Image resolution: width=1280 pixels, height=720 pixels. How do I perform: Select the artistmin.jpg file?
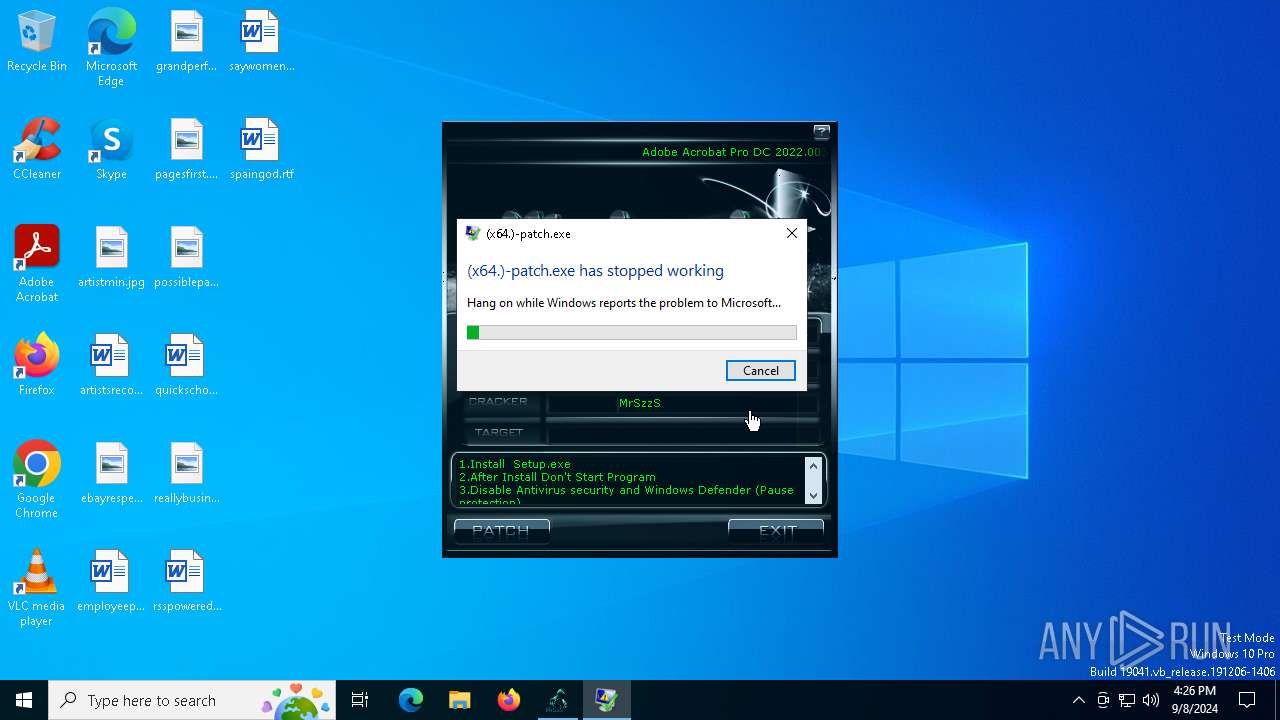[x=111, y=258]
